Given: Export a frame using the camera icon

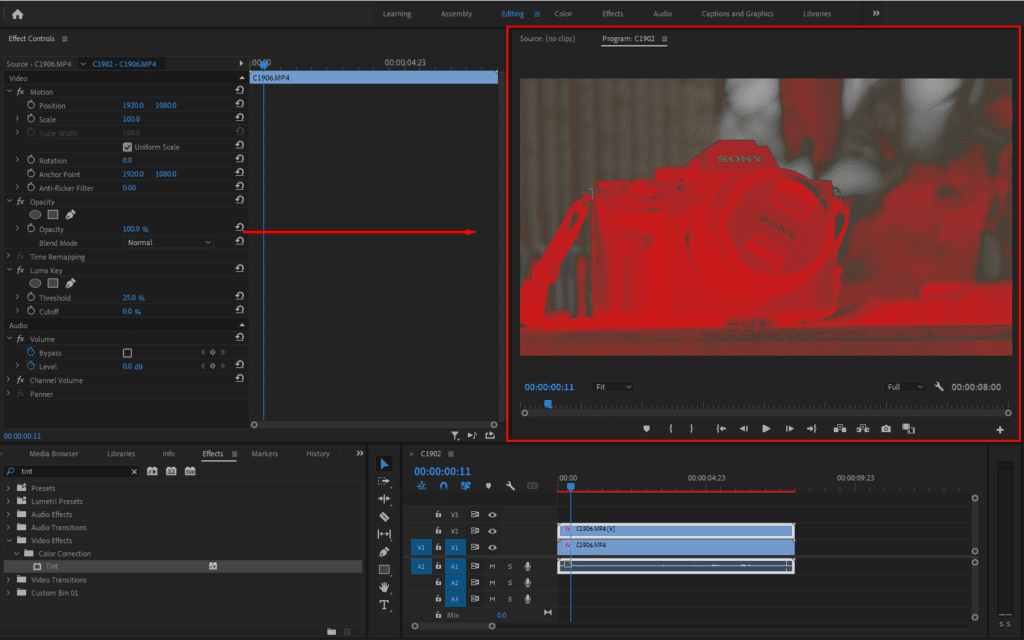Looking at the screenshot, I should (x=885, y=428).
